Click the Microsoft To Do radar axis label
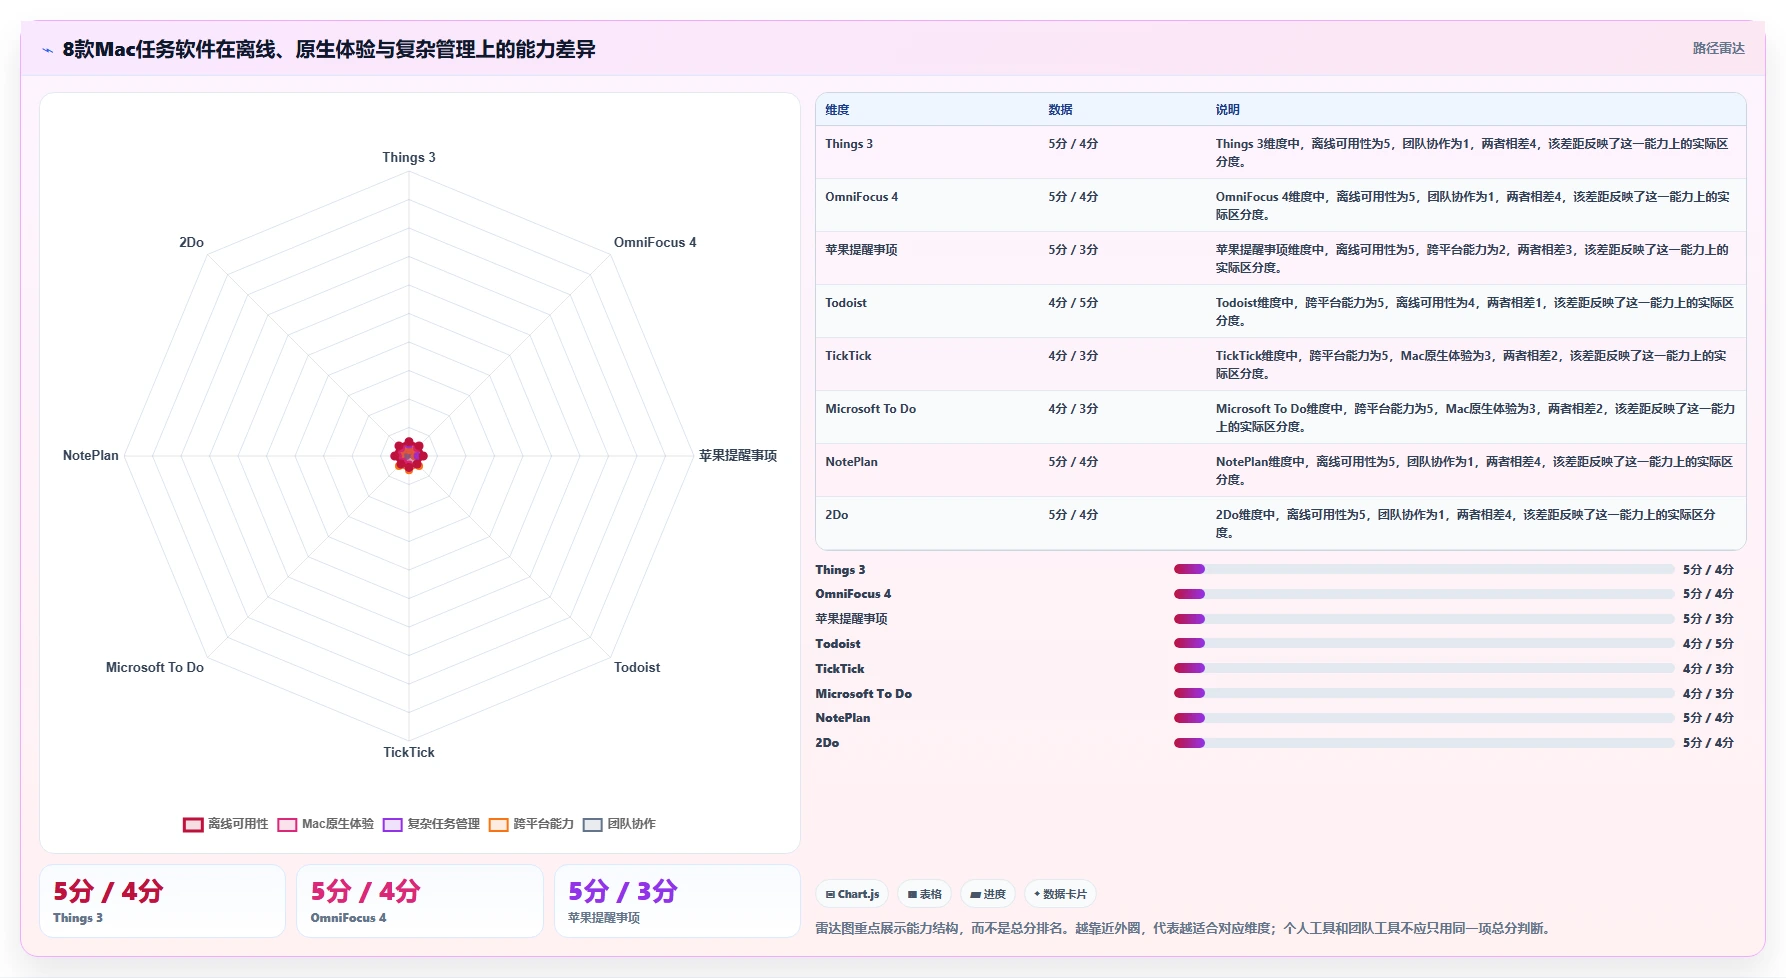This screenshot has width=1786, height=978. [155, 667]
